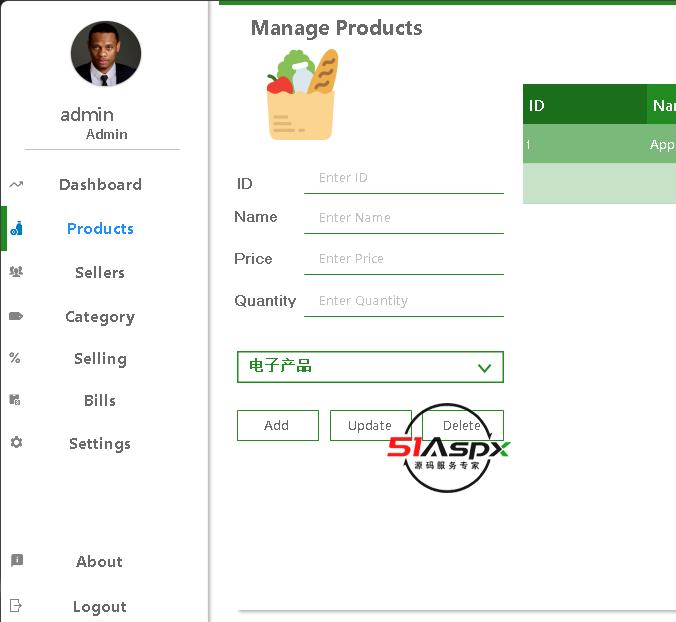This screenshot has height=622, width=676.
Task: Select Products in the sidebar
Action: (100, 228)
